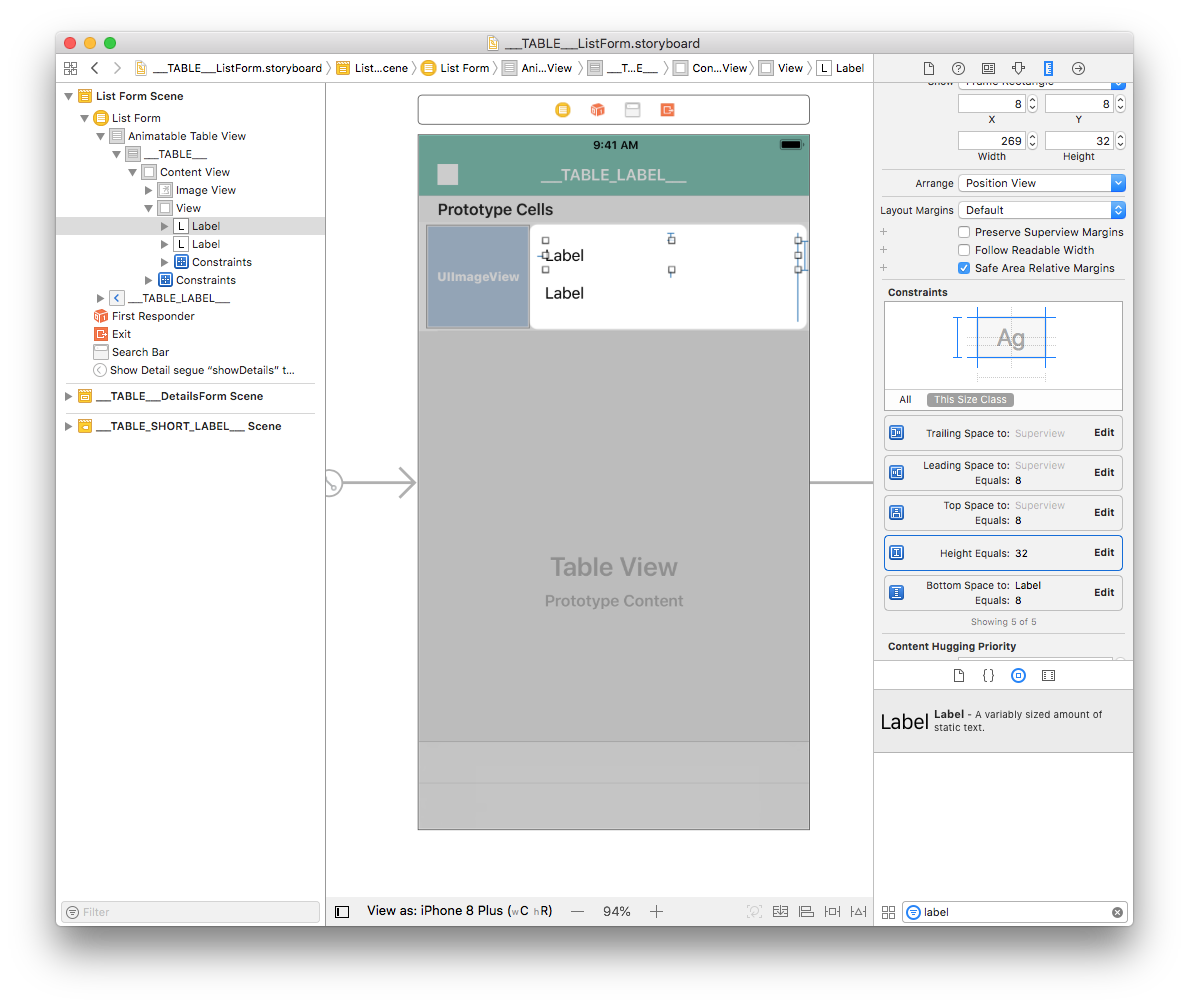The height and width of the screenshot is (1006, 1189).
Task: Click List Form in the jump bar
Action: coord(455,68)
